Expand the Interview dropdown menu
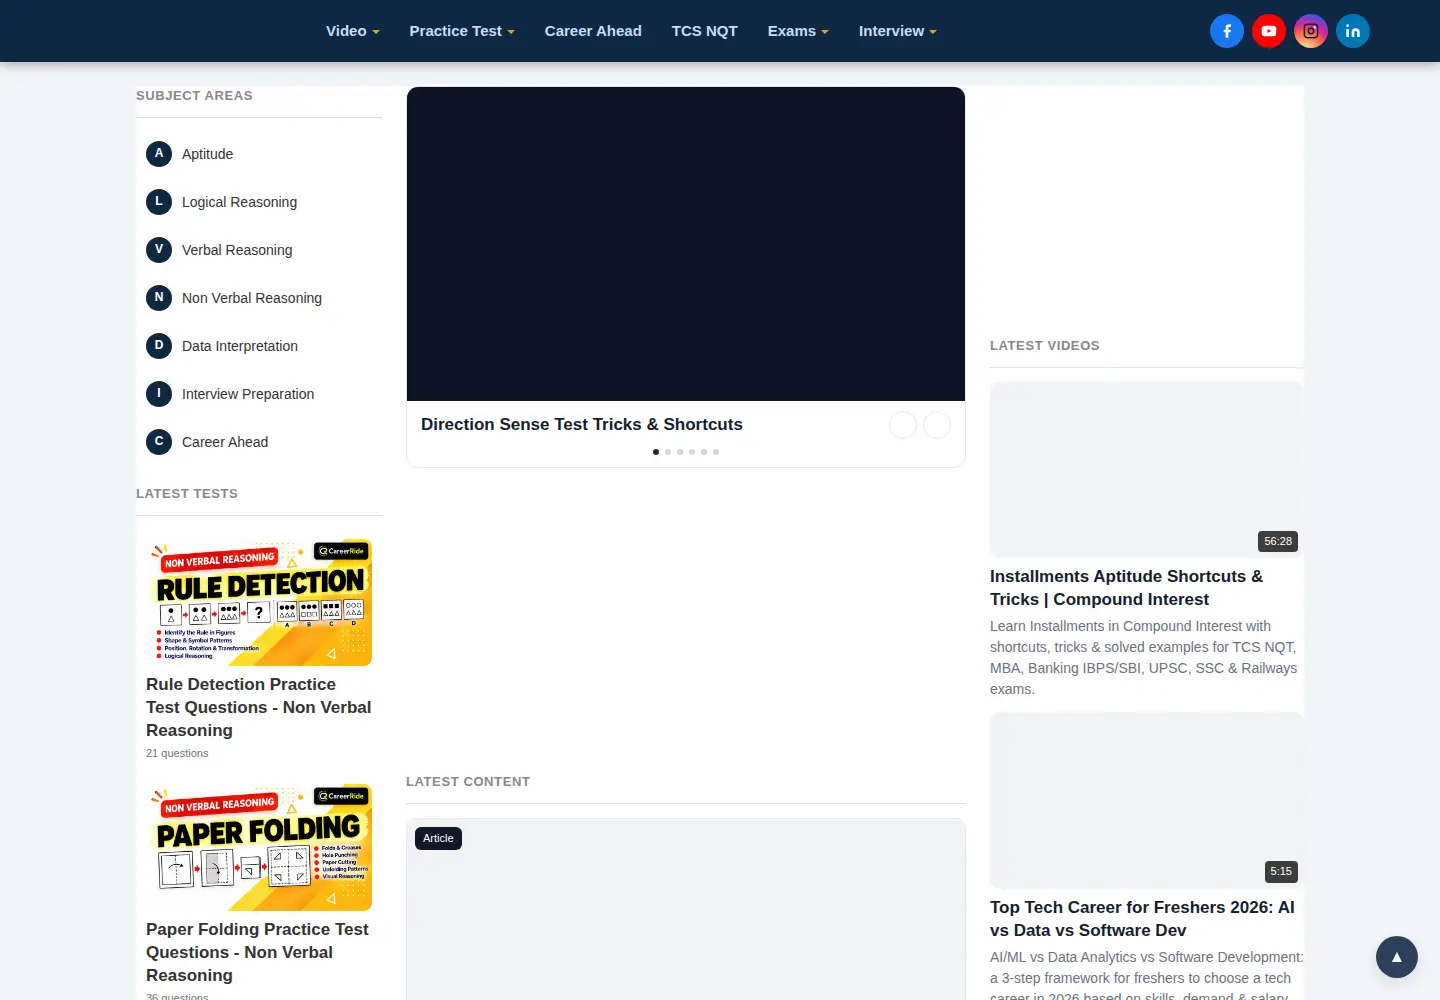 897,31
